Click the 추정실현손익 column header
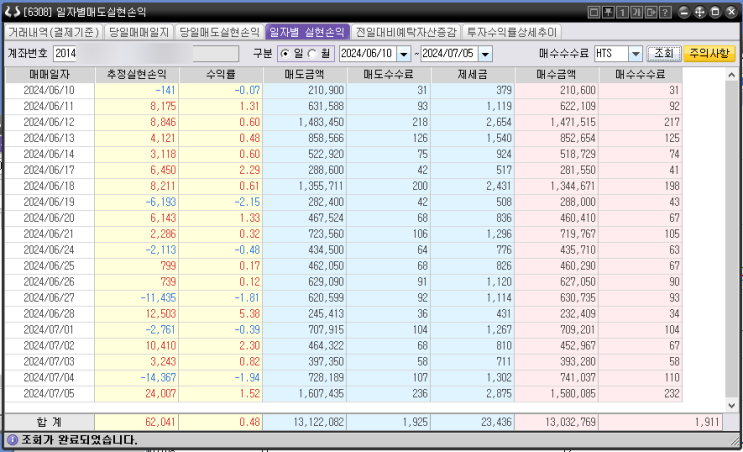Image resolution: width=743 pixels, height=452 pixels. tap(136, 74)
